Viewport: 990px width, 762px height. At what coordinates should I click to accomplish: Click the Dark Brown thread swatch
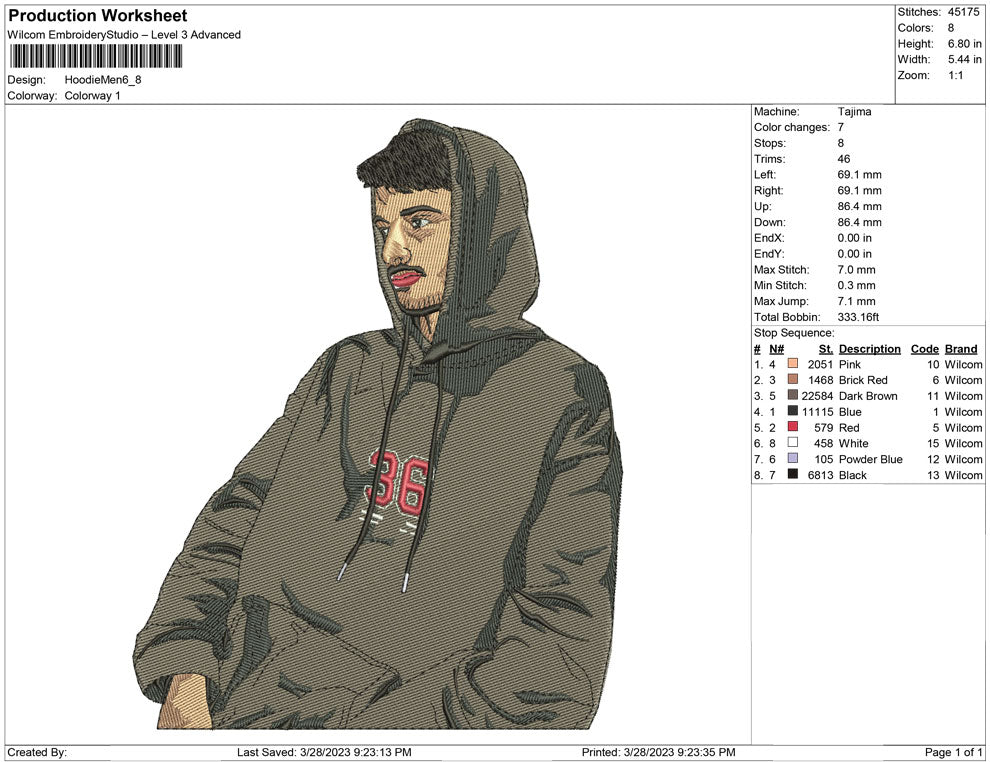click(x=793, y=396)
